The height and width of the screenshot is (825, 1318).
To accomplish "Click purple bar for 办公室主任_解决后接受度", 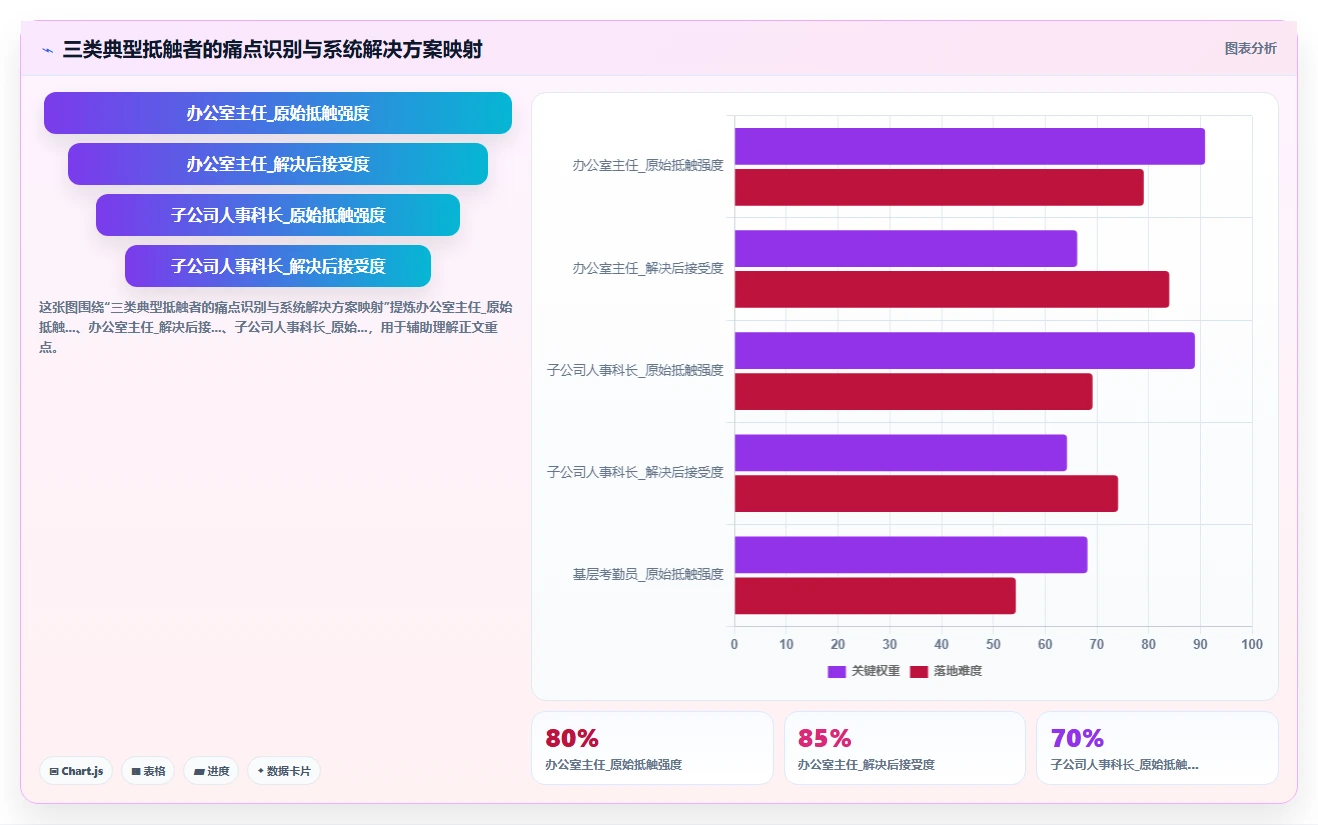I will tap(906, 249).
